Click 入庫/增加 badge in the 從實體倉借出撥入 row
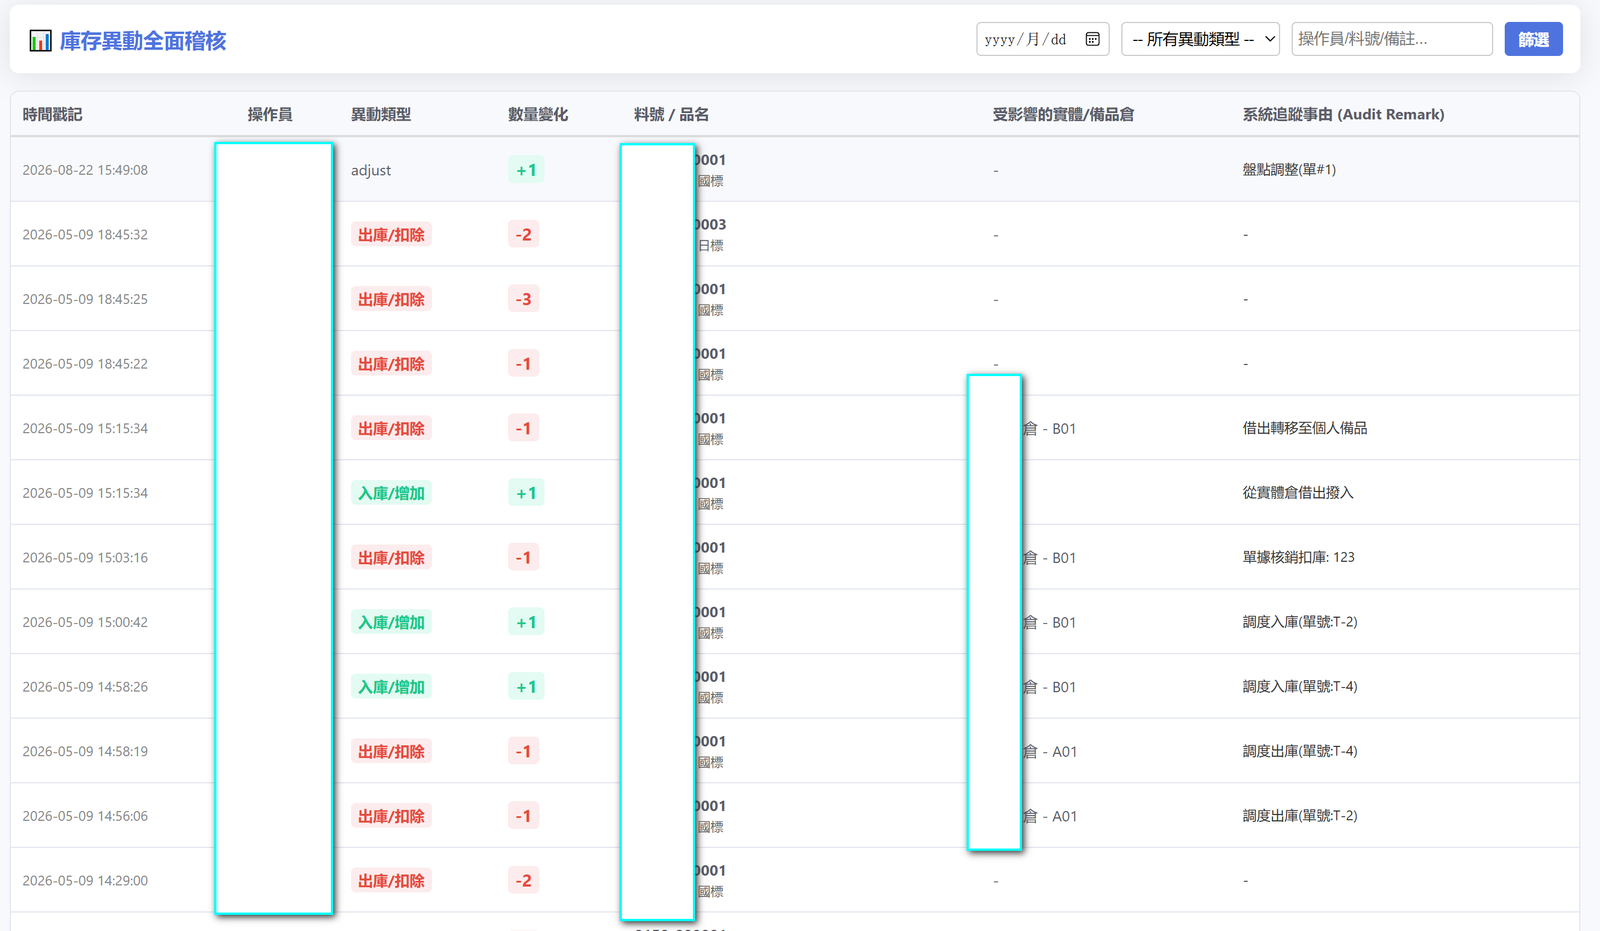 tap(391, 493)
